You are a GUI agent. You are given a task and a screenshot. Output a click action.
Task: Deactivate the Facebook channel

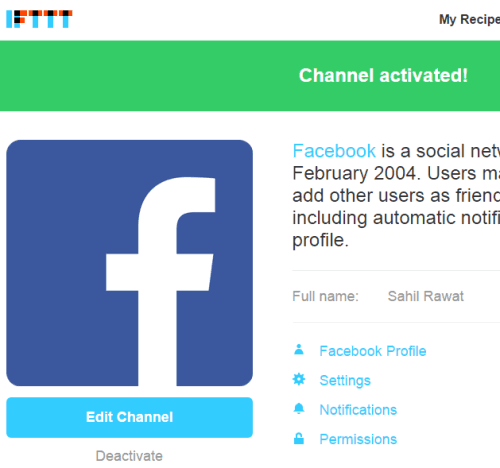(129, 456)
